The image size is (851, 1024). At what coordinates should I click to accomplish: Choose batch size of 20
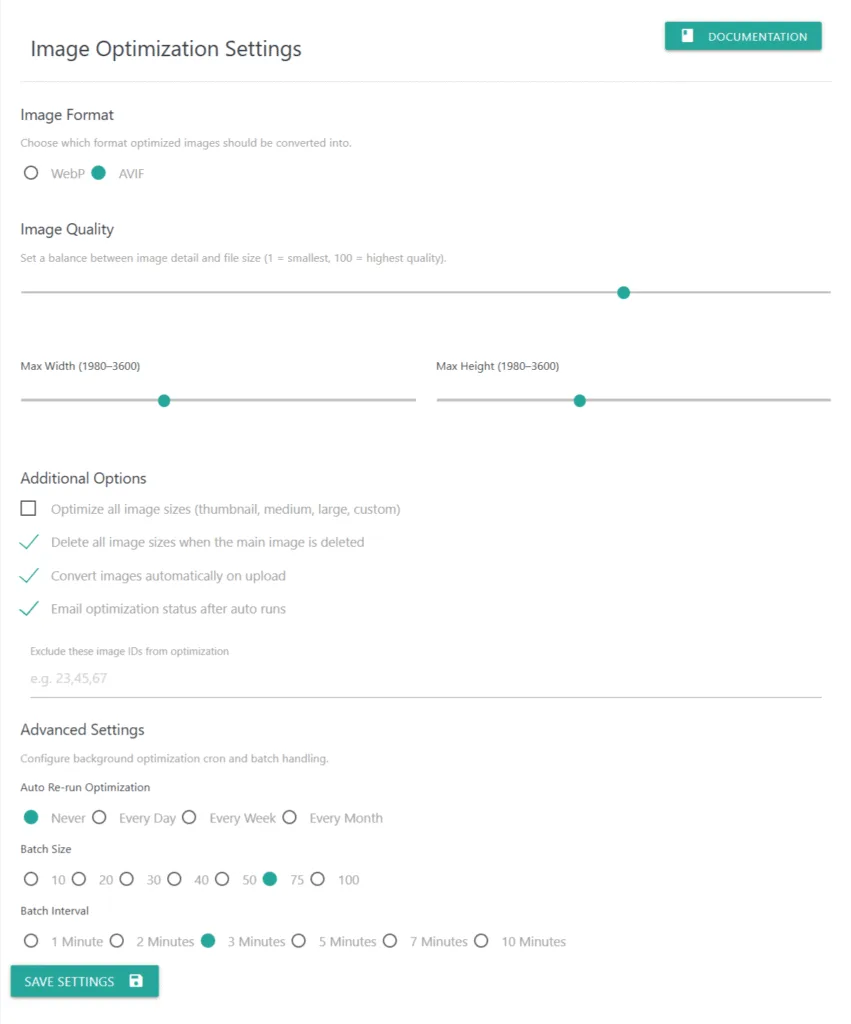pyautogui.click(x=78, y=879)
